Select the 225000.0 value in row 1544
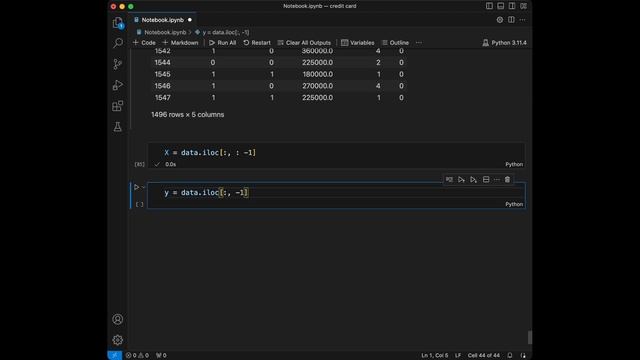The image size is (640, 360). [317, 62]
